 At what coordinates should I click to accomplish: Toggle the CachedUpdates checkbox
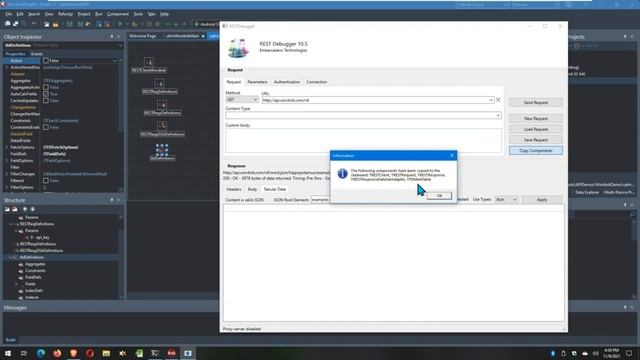[46, 100]
